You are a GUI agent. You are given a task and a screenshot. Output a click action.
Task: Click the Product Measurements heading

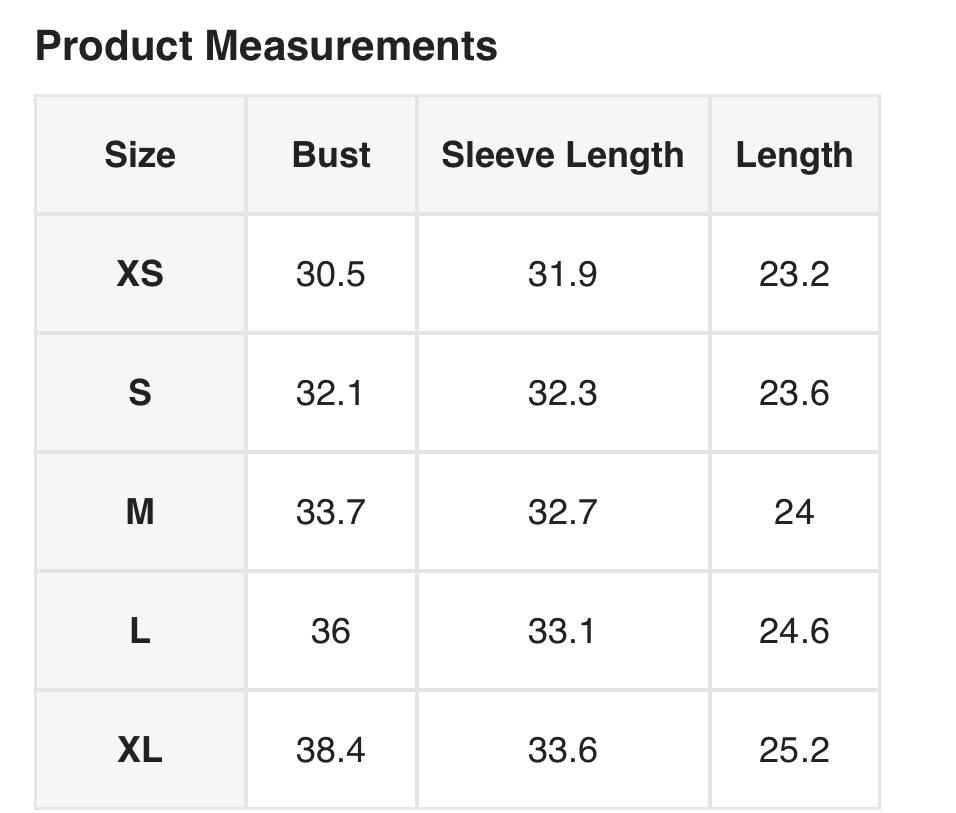266,46
